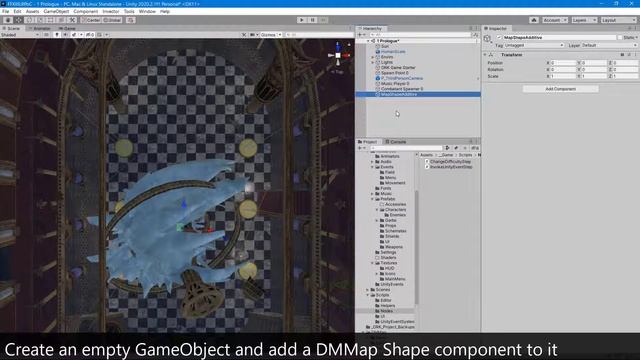Open the File menu
The width and height of the screenshot is (640, 360).
(x=5, y=11)
